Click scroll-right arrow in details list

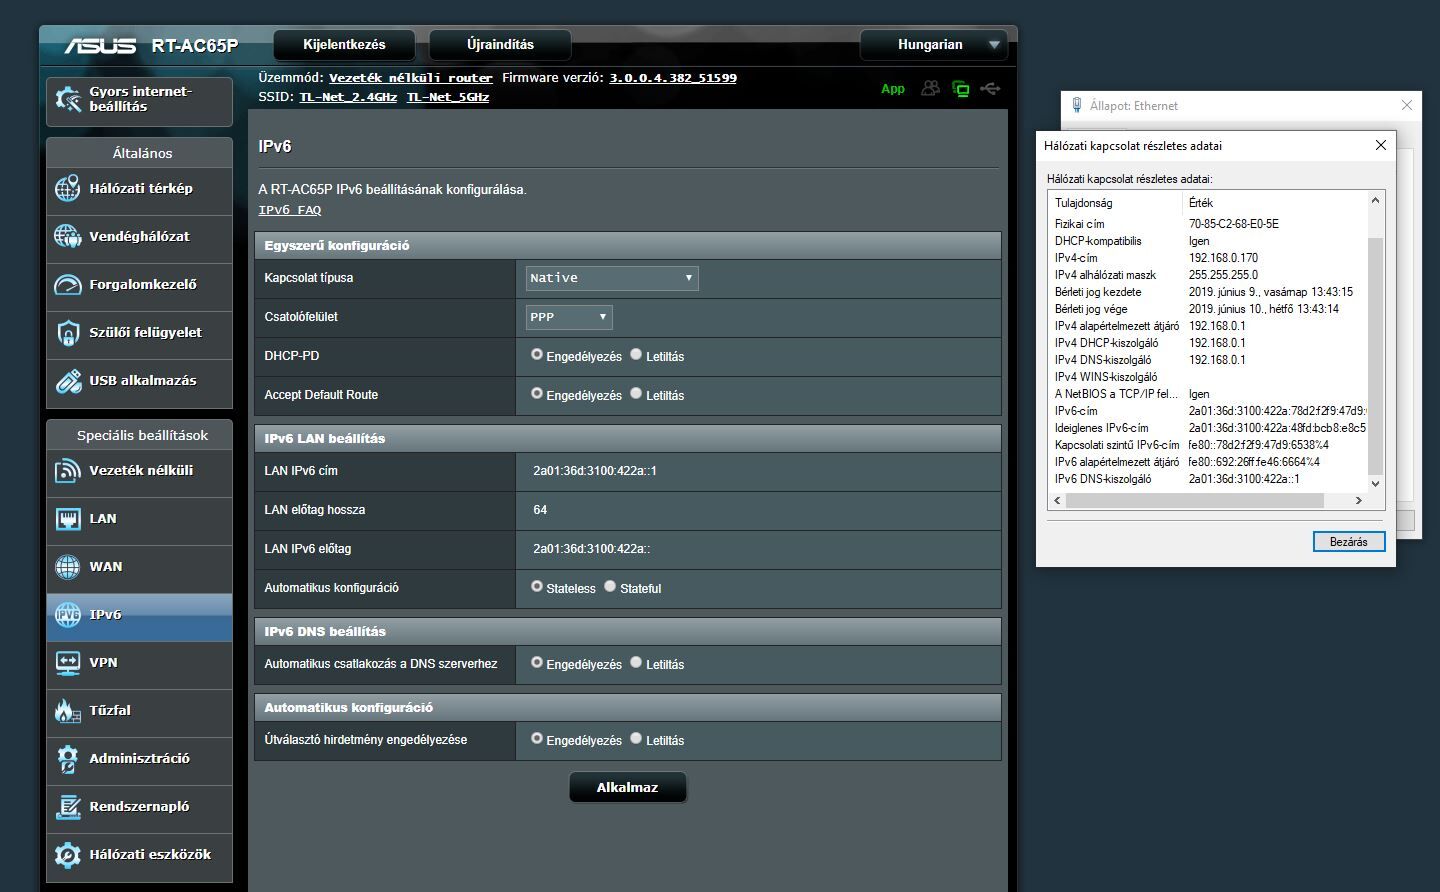pyautogui.click(x=1358, y=500)
